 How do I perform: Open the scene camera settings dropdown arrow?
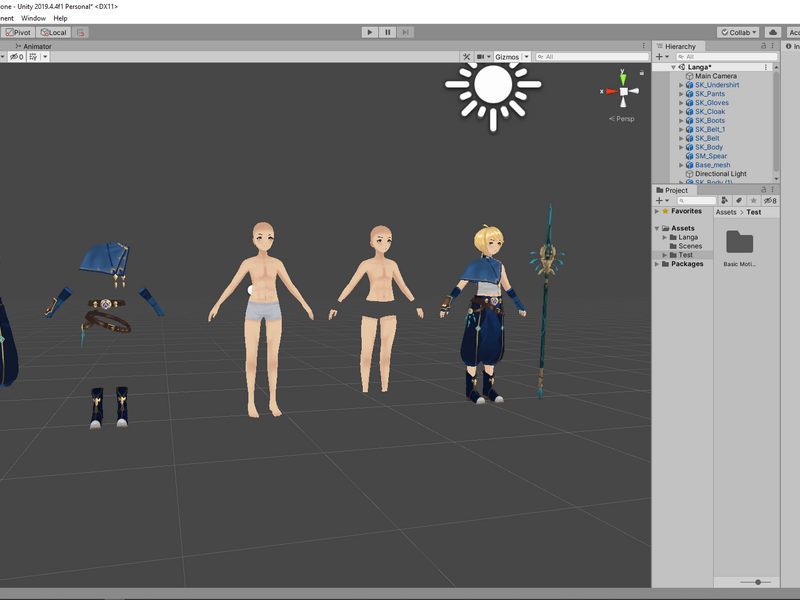489,57
